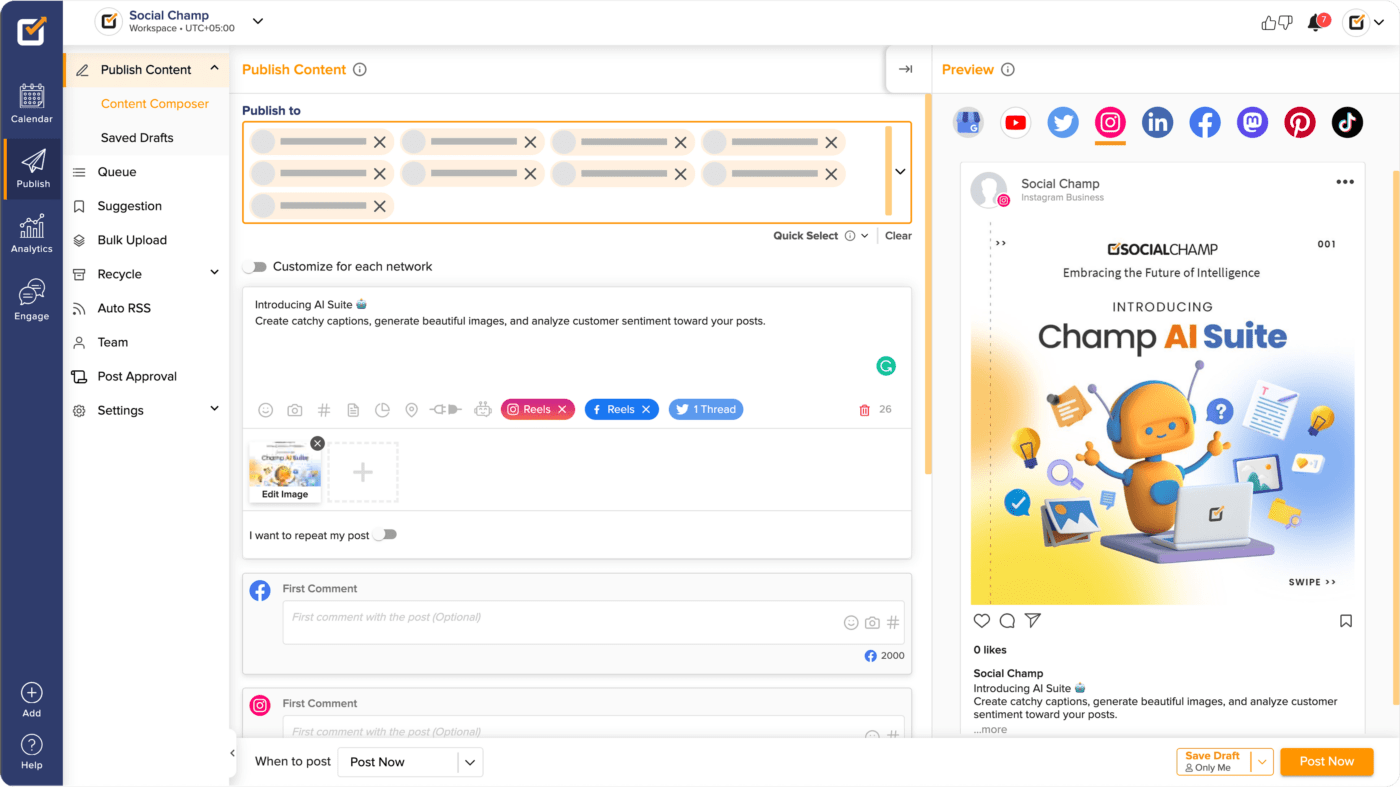Viewport: 1400px width, 787px height.
Task: Open the three-dot menu on preview post
Action: pyautogui.click(x=1345, y=182)
